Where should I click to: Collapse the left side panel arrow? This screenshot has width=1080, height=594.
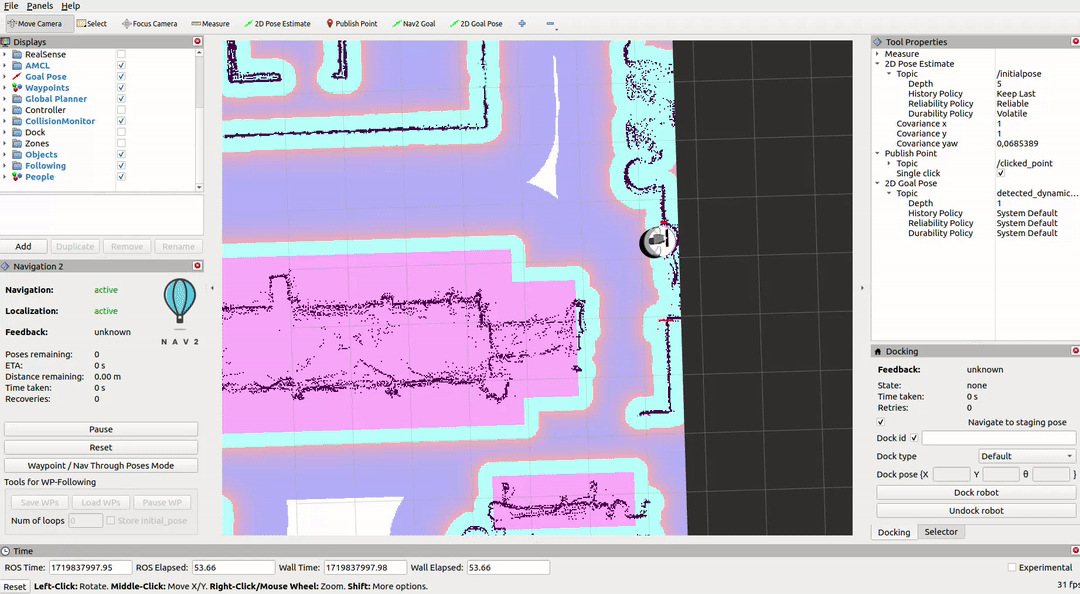coord(212,288)
